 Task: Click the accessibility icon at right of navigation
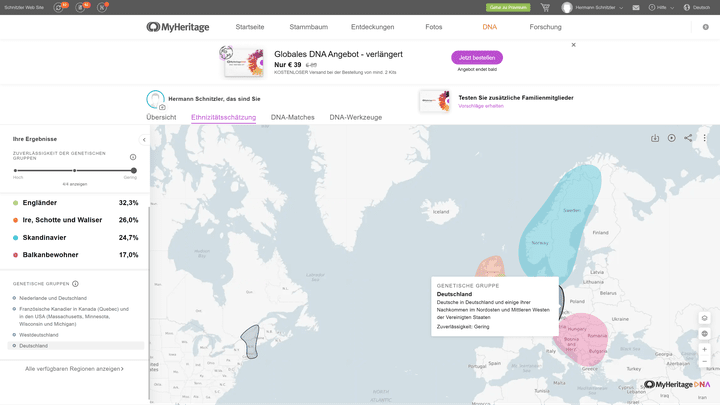pyautogui.click(x=706, y=27)
